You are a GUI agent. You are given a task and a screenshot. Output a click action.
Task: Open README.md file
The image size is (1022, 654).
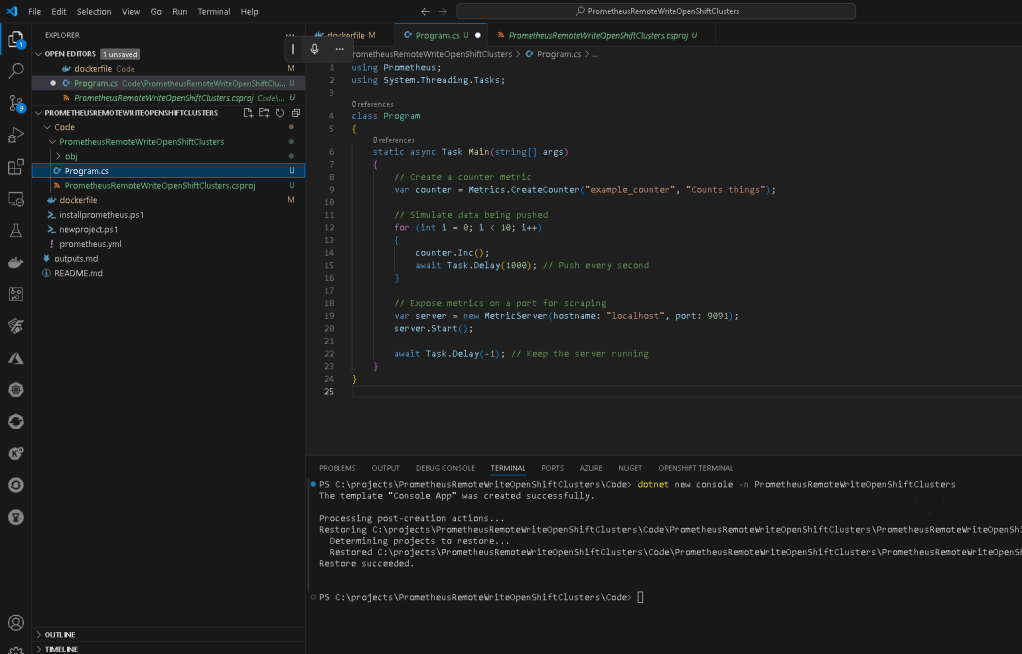(x=168, y=273)
